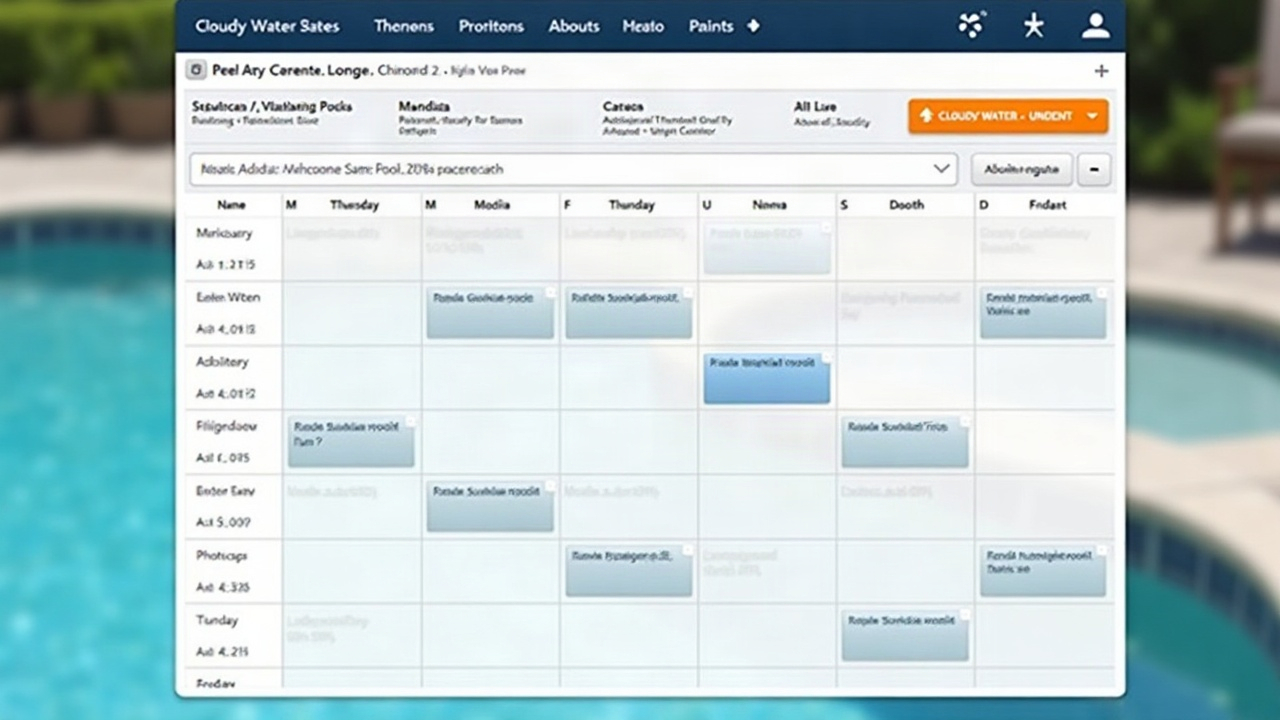The height and width of the screenshot is (720, 1280).
Task: Toggle corner checkbox on Photscaps Fndart card
Action: tap(1101, 551)
